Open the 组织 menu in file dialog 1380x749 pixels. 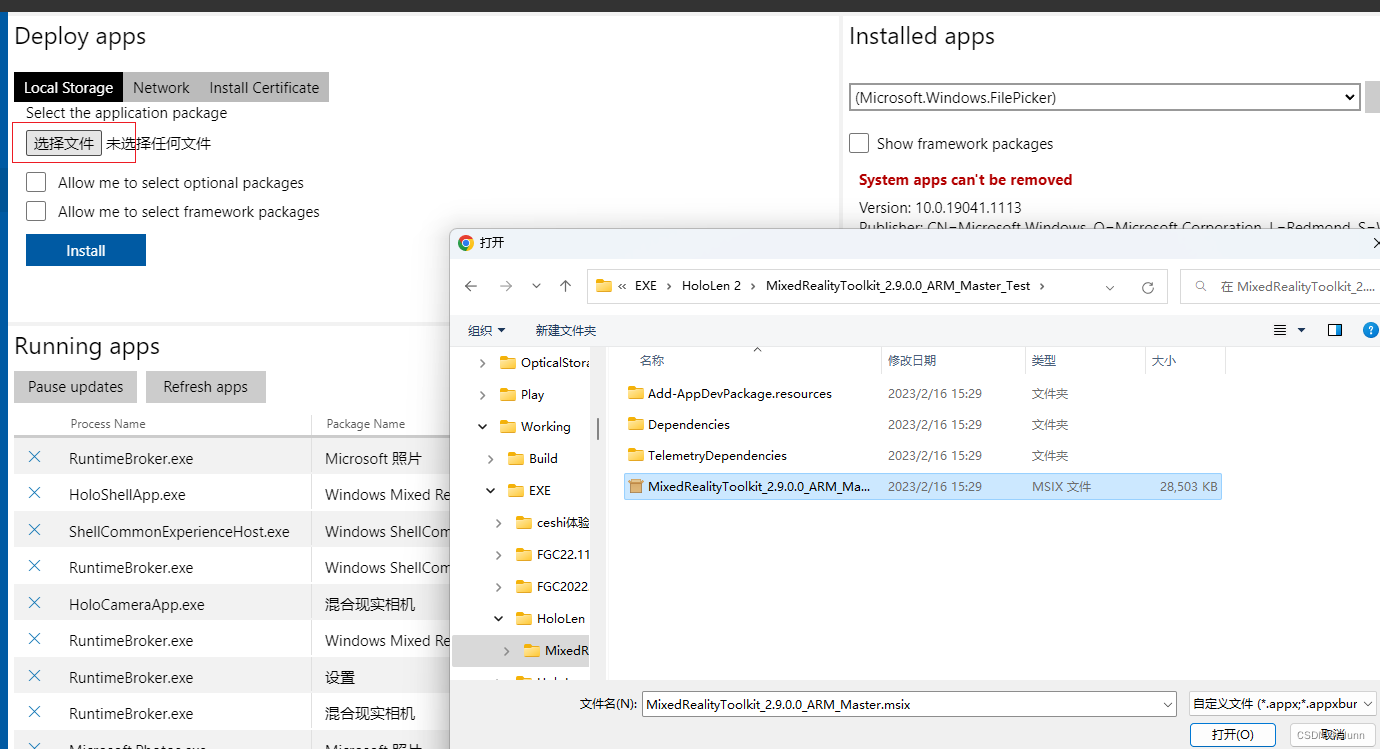487,330
